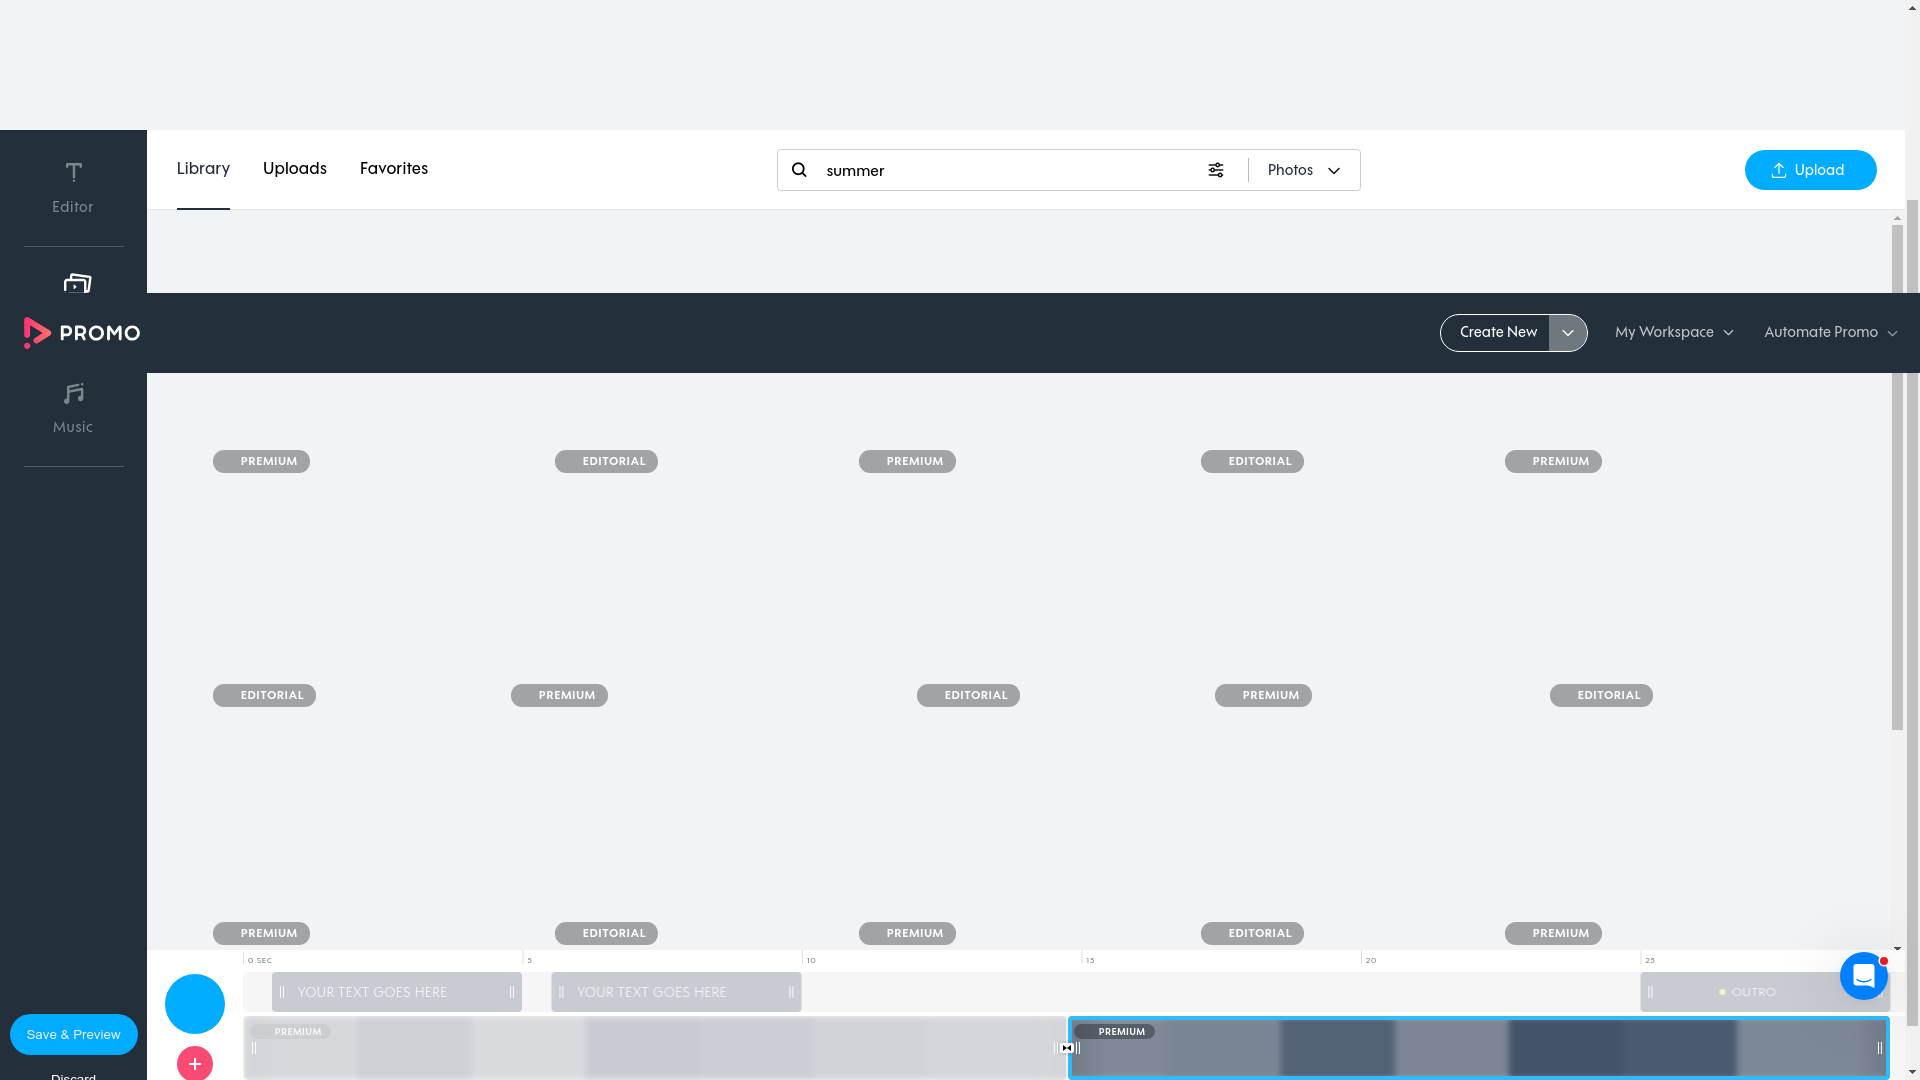The image size is (1920, 1080).
Task: Grab right trim handle of highlighted video clip
Action: click(x=1879, y=1048)
